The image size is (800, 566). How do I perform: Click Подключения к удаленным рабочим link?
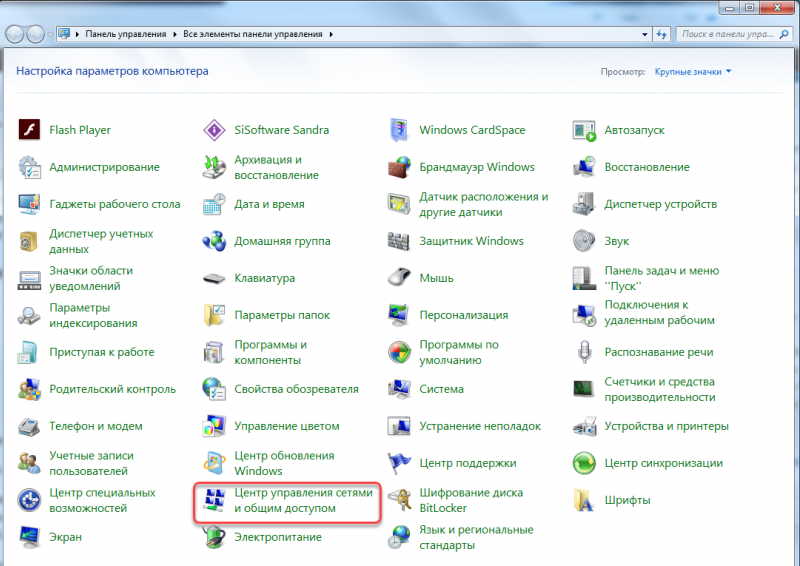point(660,312)
